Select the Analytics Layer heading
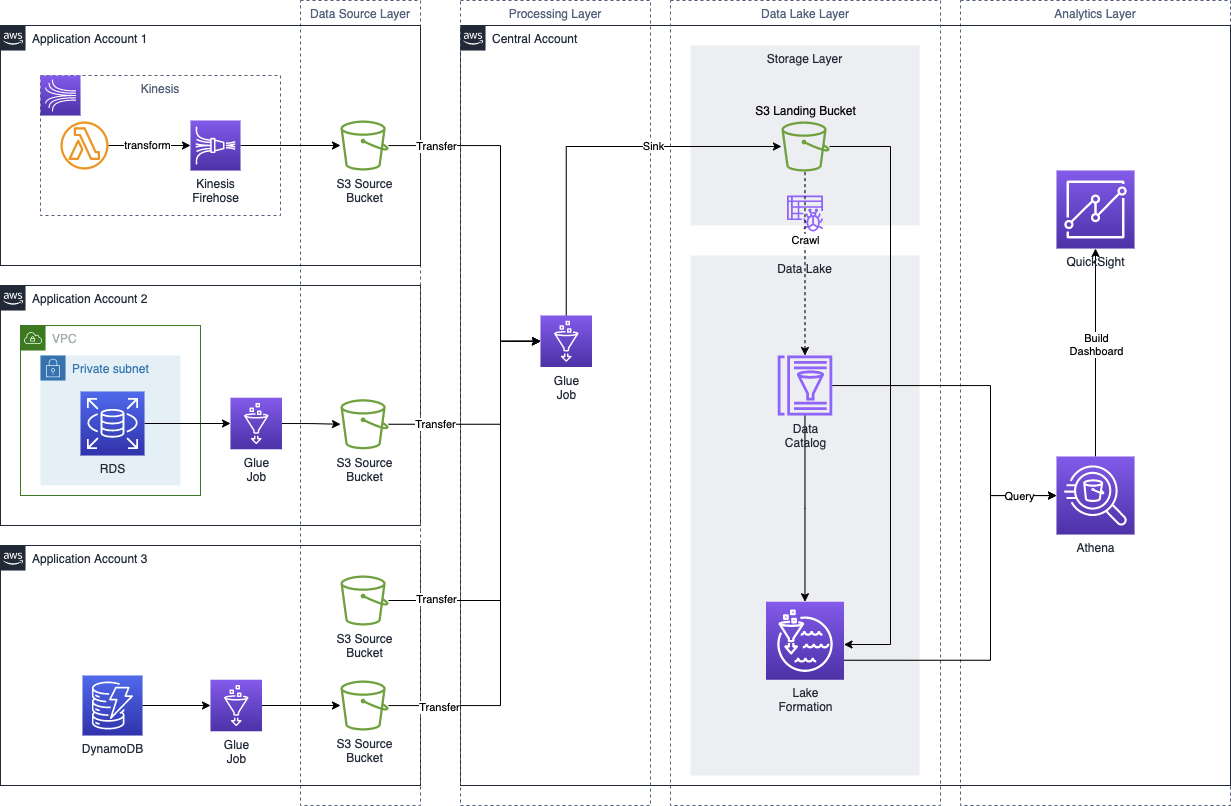The image size is (1231, 806). point(1095,14)
